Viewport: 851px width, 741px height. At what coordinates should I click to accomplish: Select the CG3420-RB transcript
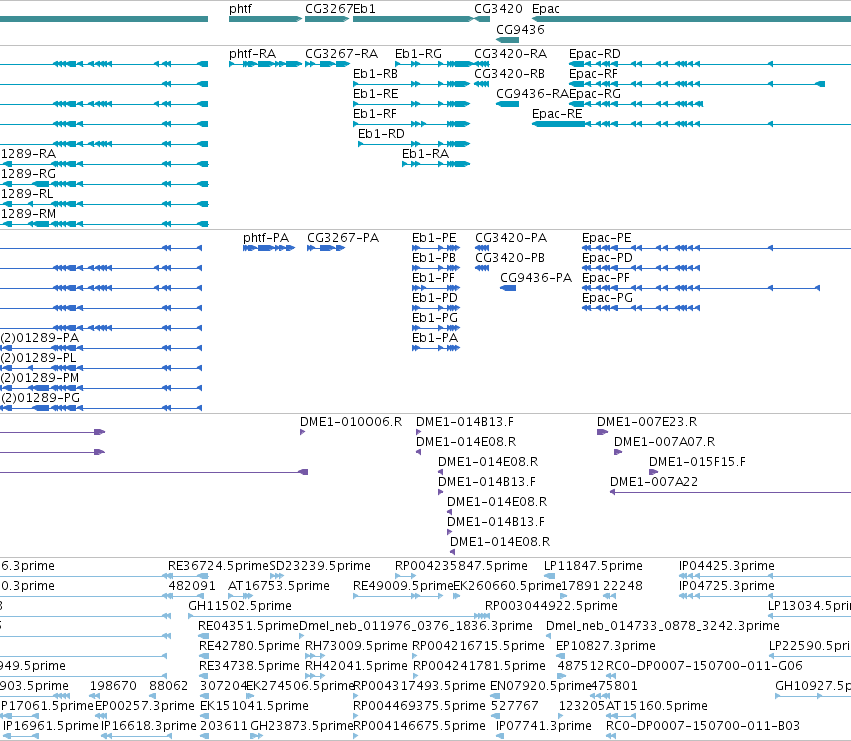coord(482,84)
